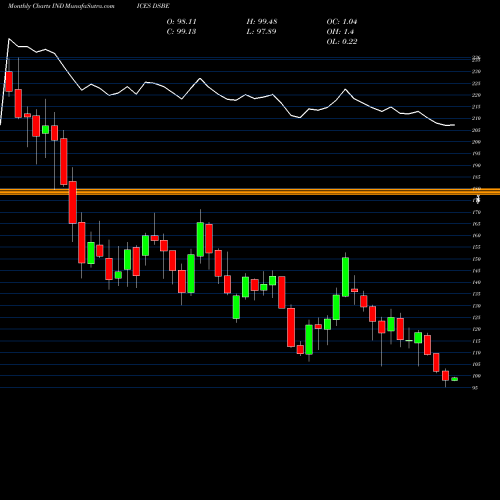Click the 130 price axis label
The width and height of the screenshot is (500, 500).
476,306
